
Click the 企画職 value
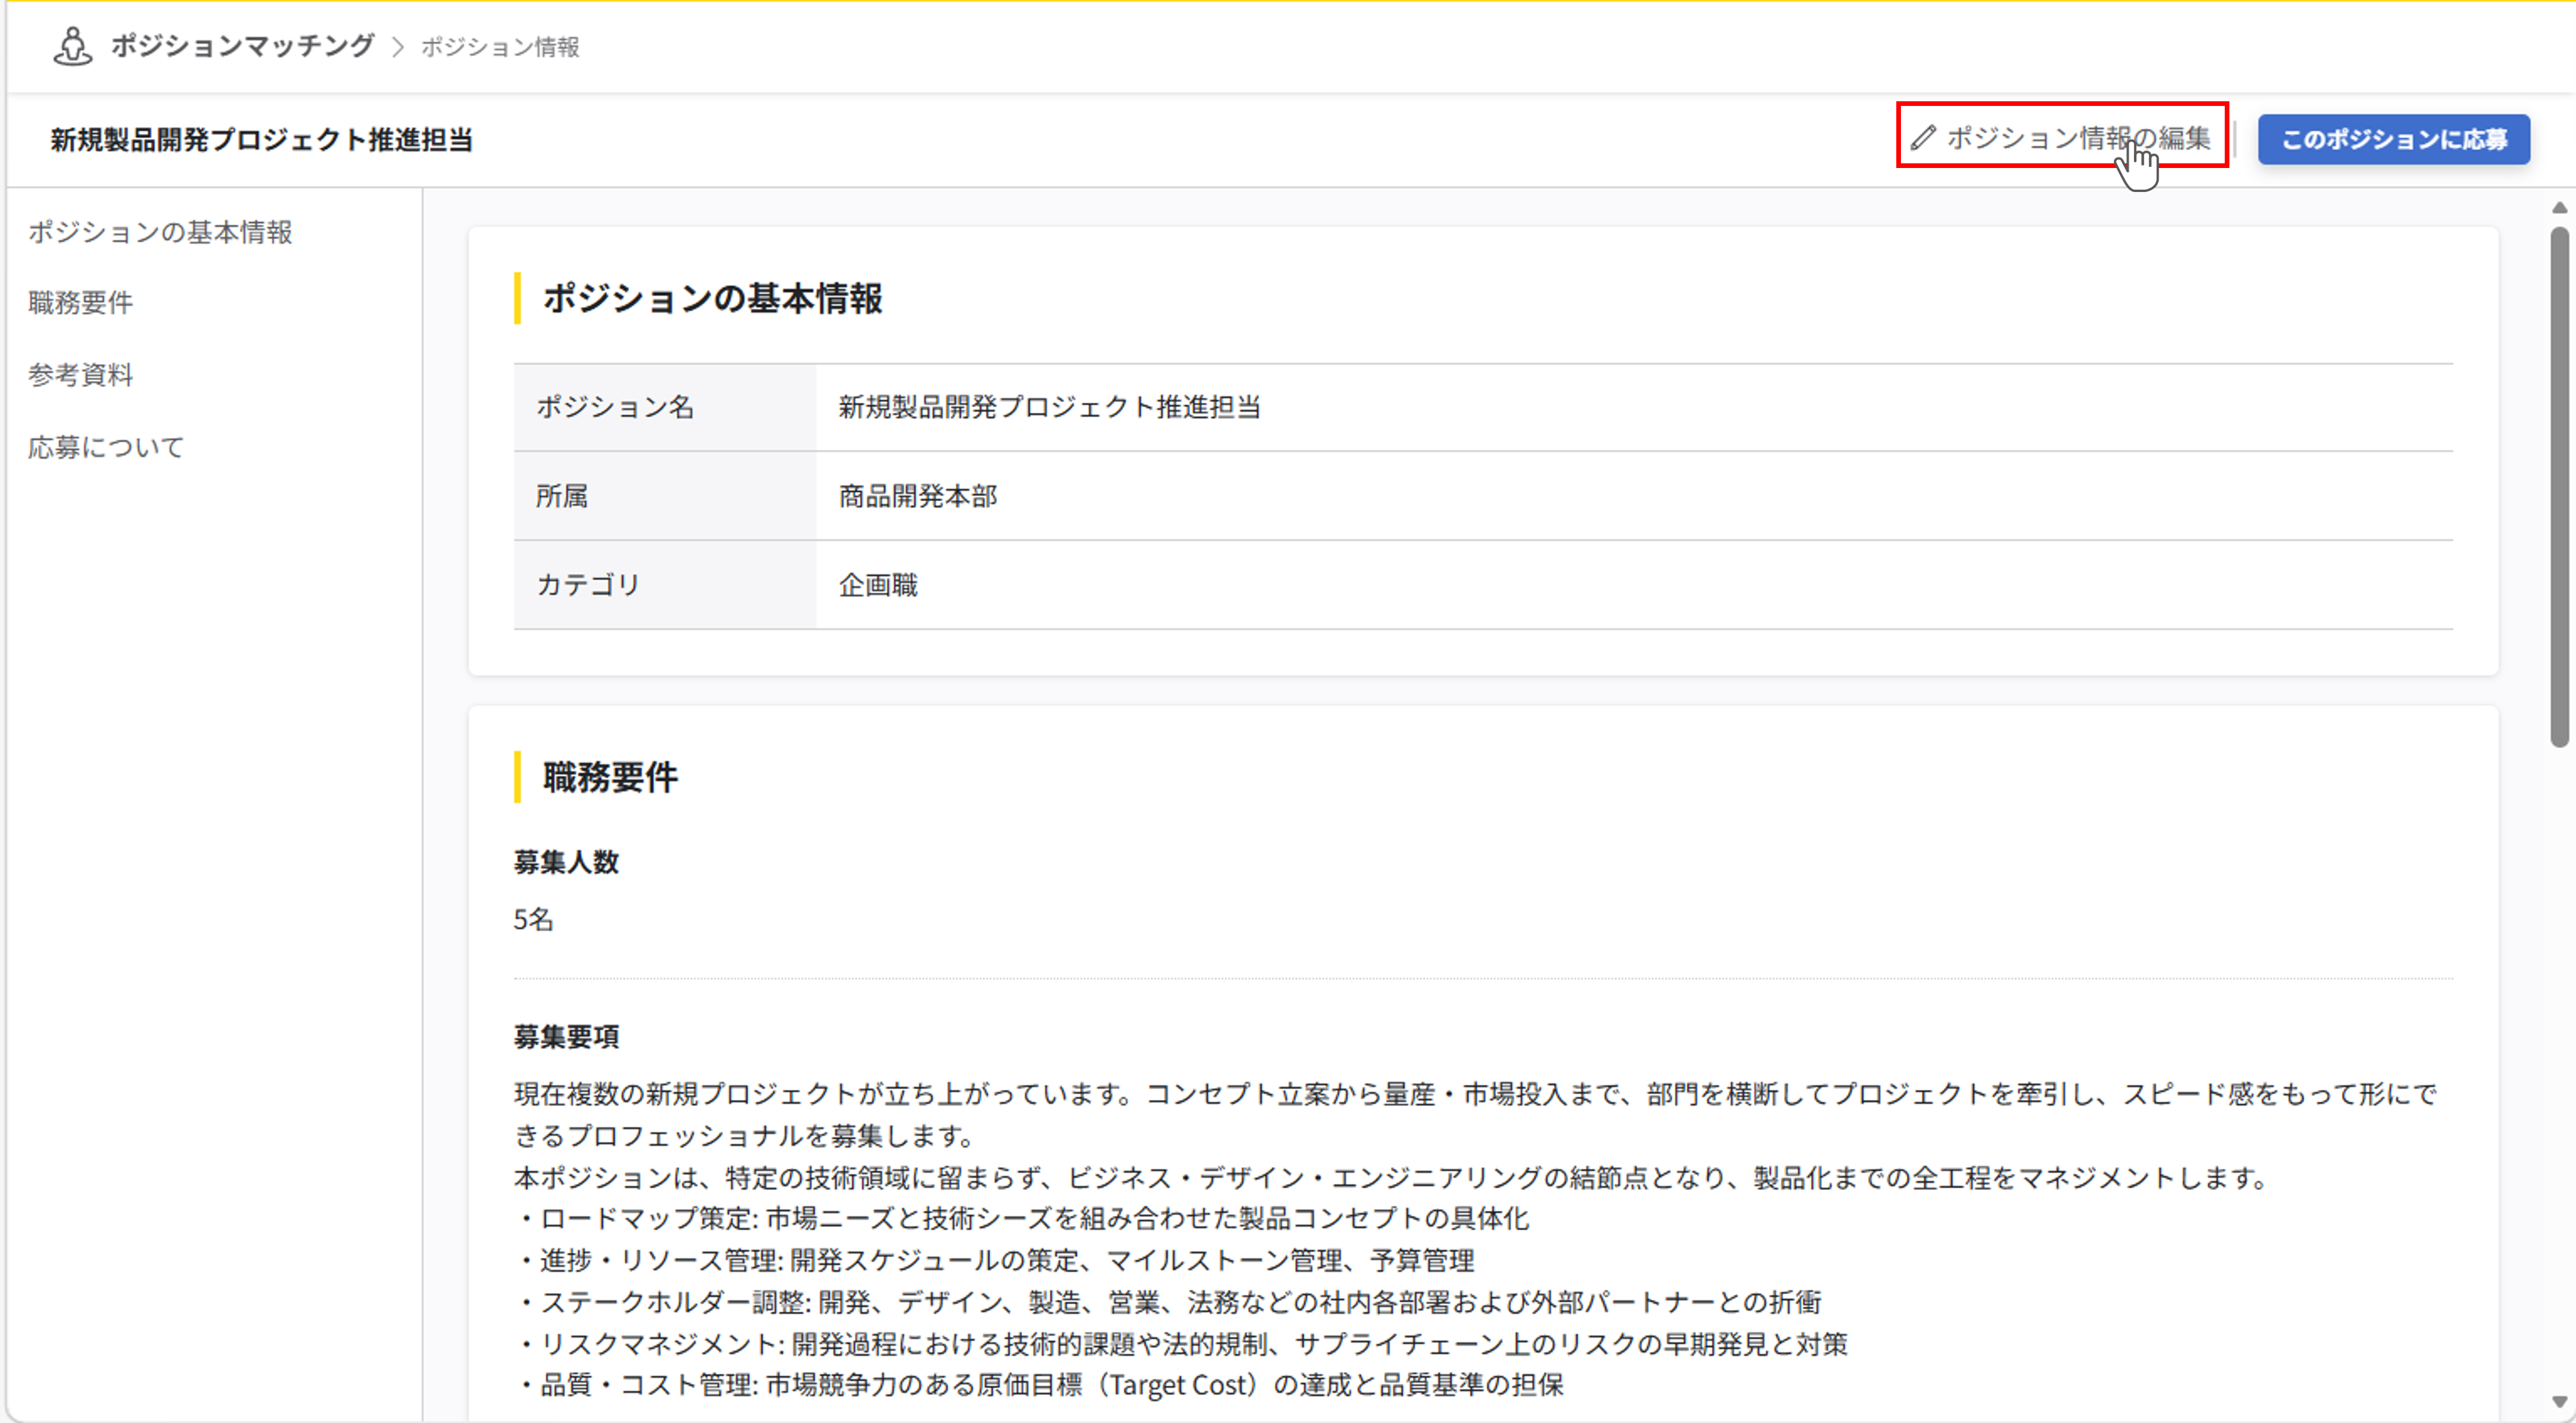coord(877,585)
